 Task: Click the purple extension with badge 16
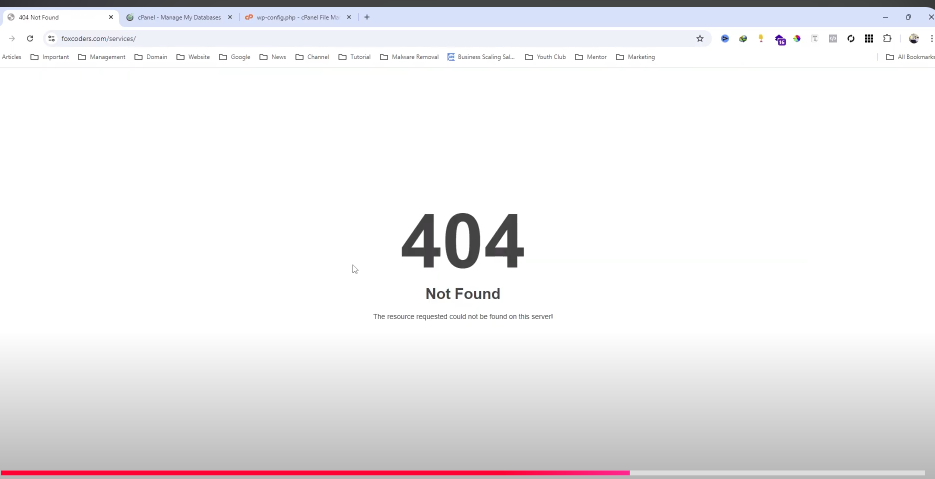click(x=780, y=39)
